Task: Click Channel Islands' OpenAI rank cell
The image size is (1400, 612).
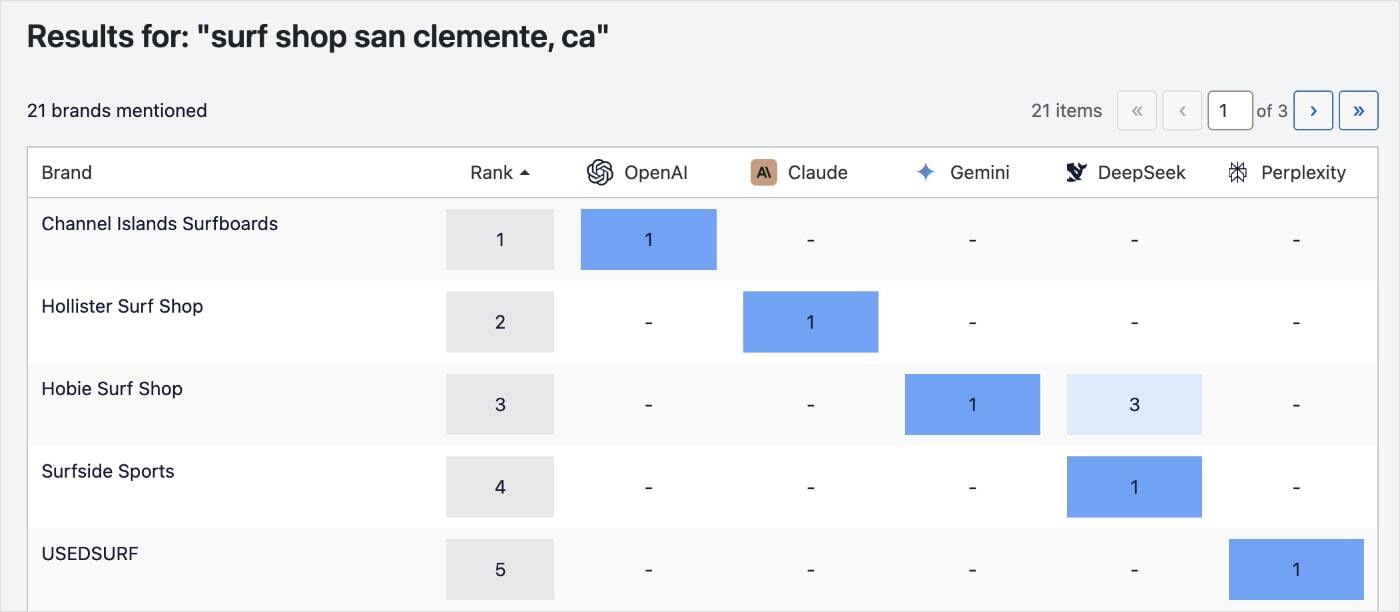Action: 648,240
